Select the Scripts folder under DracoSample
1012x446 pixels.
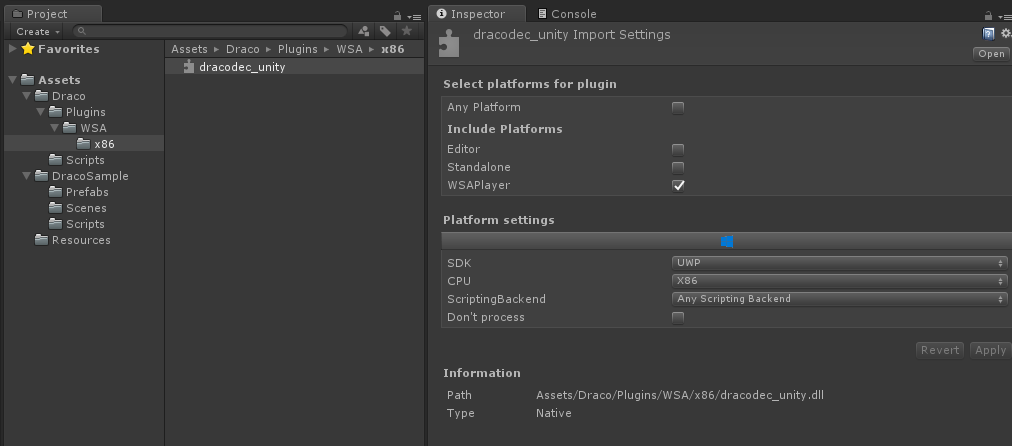click(85, 224)
